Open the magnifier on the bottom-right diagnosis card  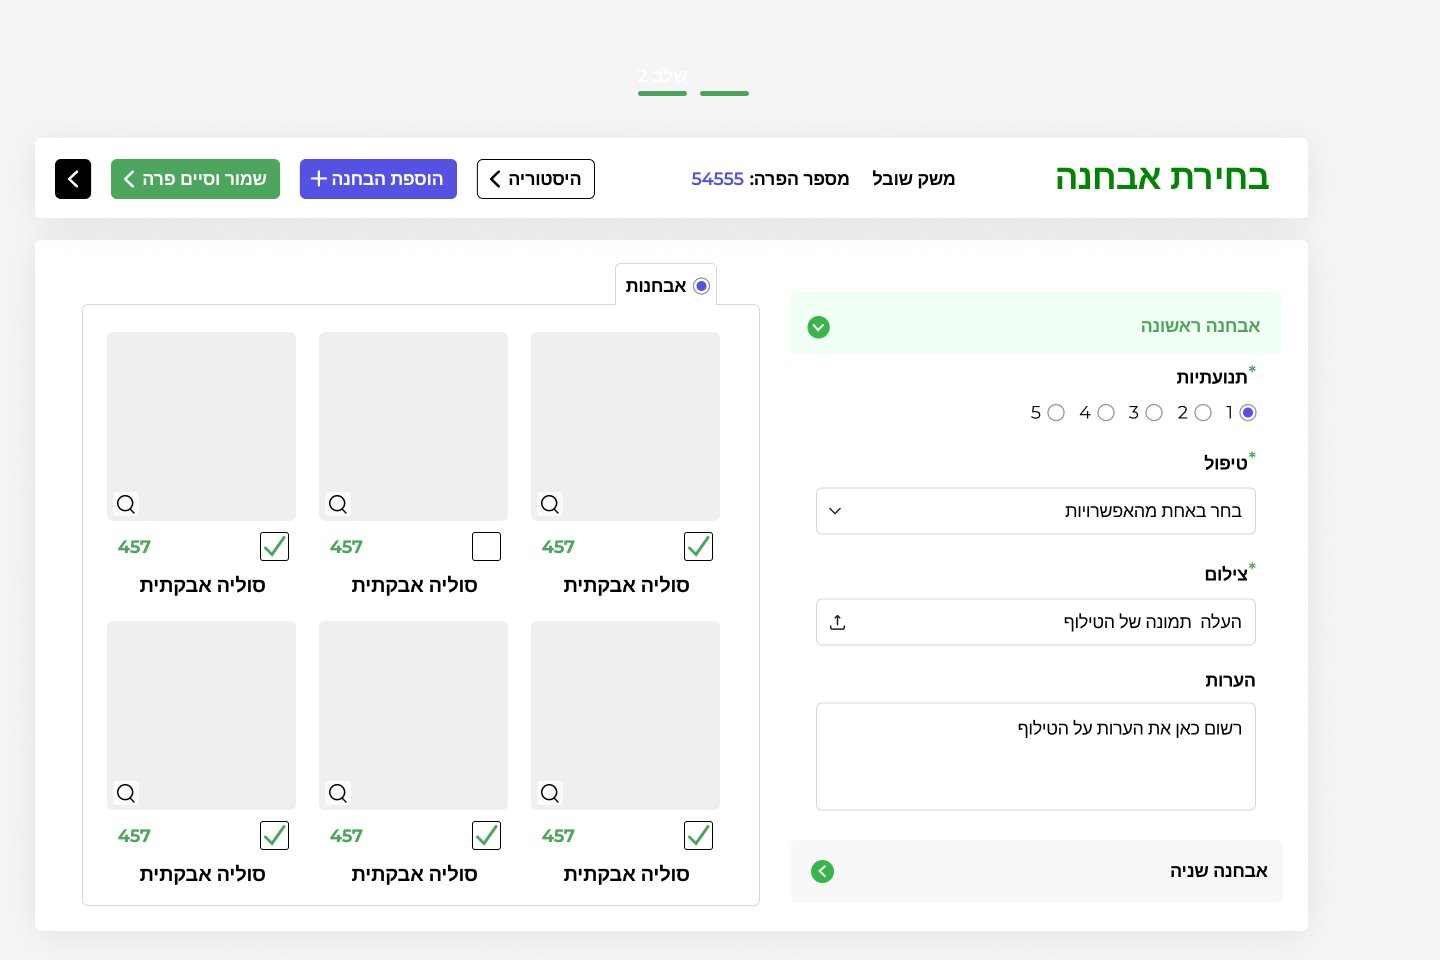pyautogui.click(x=550, y=793)
